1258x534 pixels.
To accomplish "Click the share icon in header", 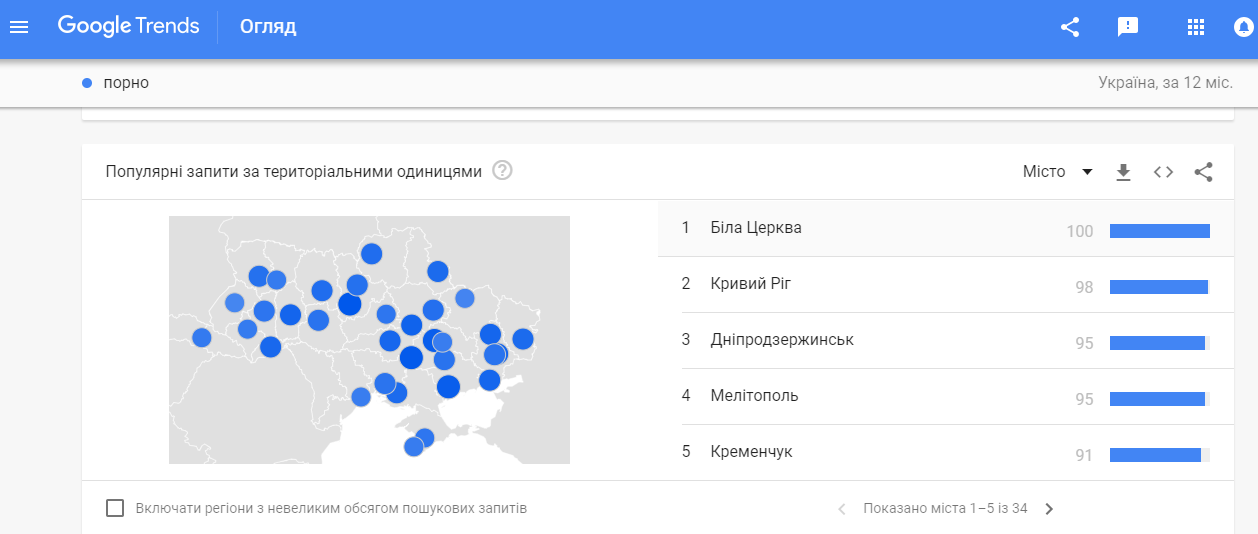I will coord(1070,27).
